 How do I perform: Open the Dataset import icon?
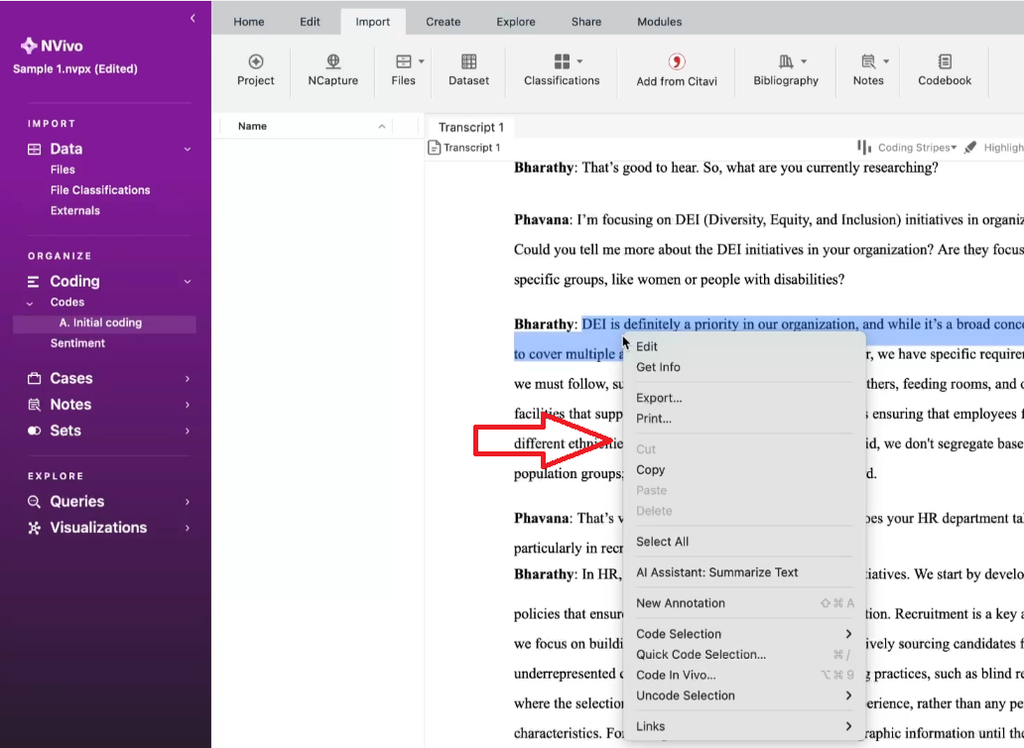[469, 61]
